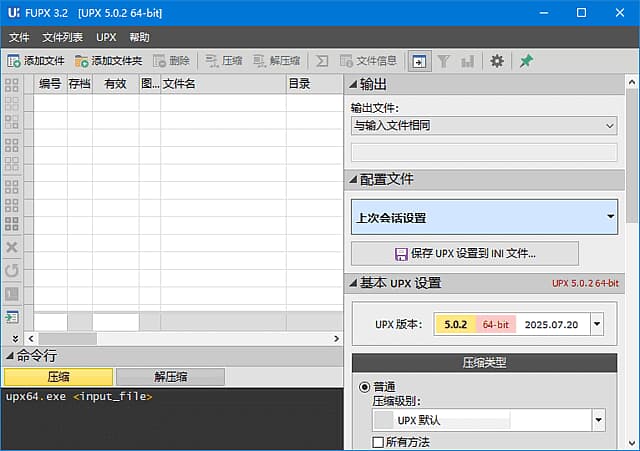Select the 普通 radio button

[x=364, y=387]
